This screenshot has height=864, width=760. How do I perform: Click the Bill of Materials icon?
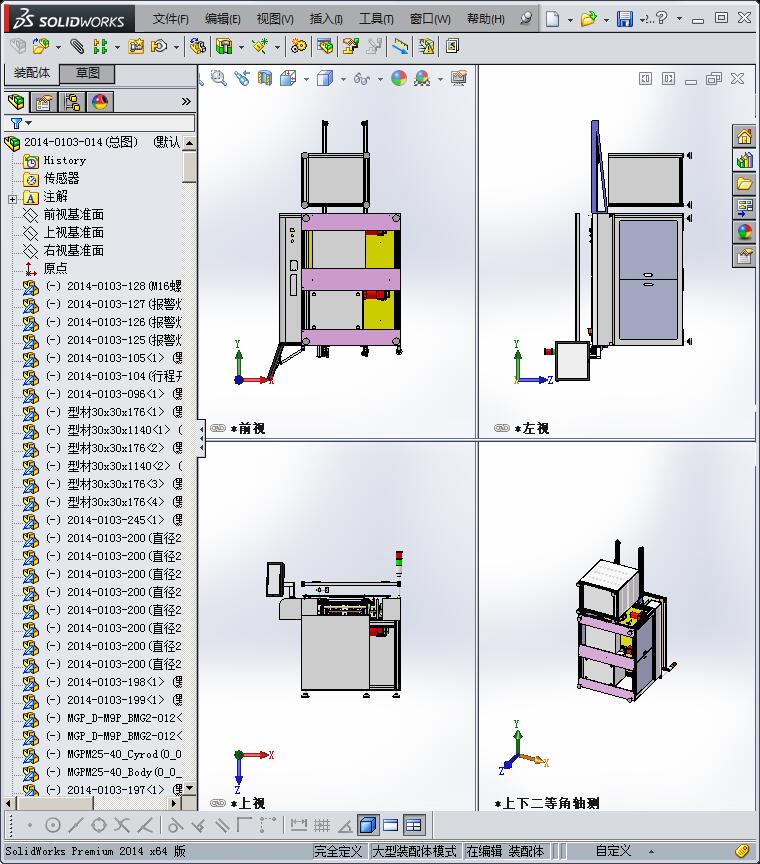[325, 46]
